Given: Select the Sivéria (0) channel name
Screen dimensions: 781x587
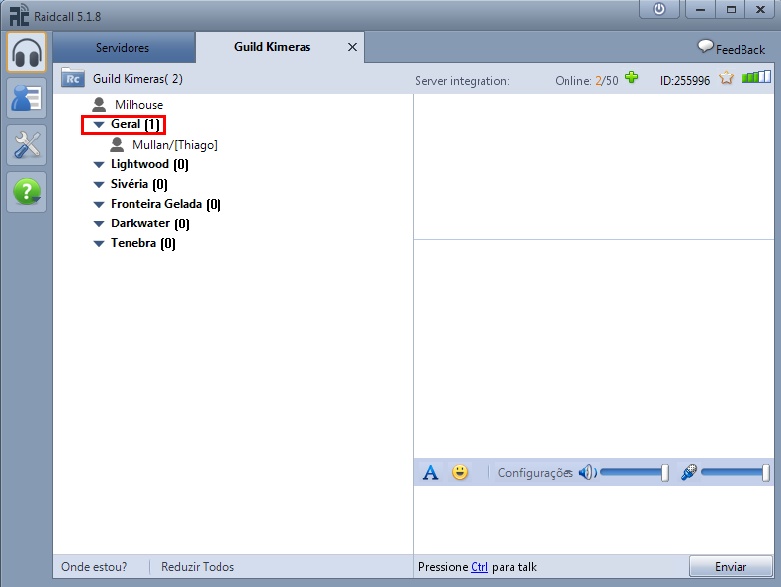Looking at the screenshot, I should point(139,184).
